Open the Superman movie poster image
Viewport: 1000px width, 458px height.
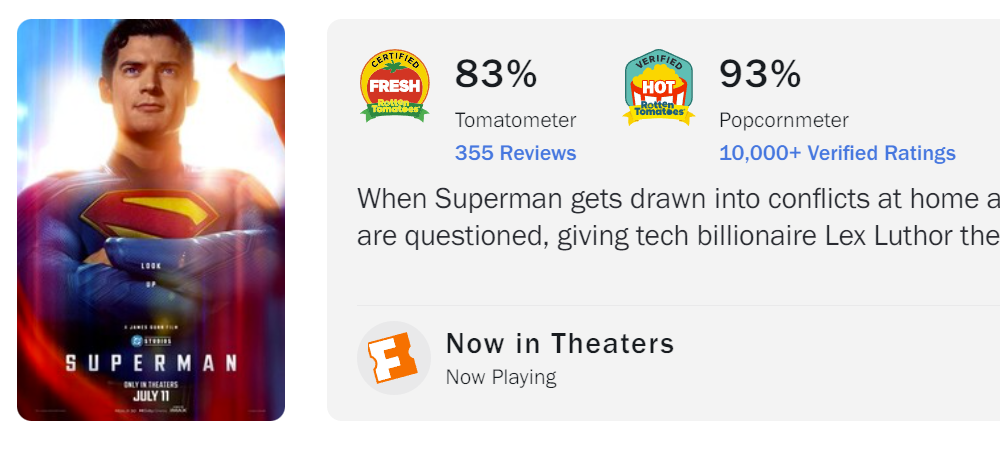(x=151, y=220)
